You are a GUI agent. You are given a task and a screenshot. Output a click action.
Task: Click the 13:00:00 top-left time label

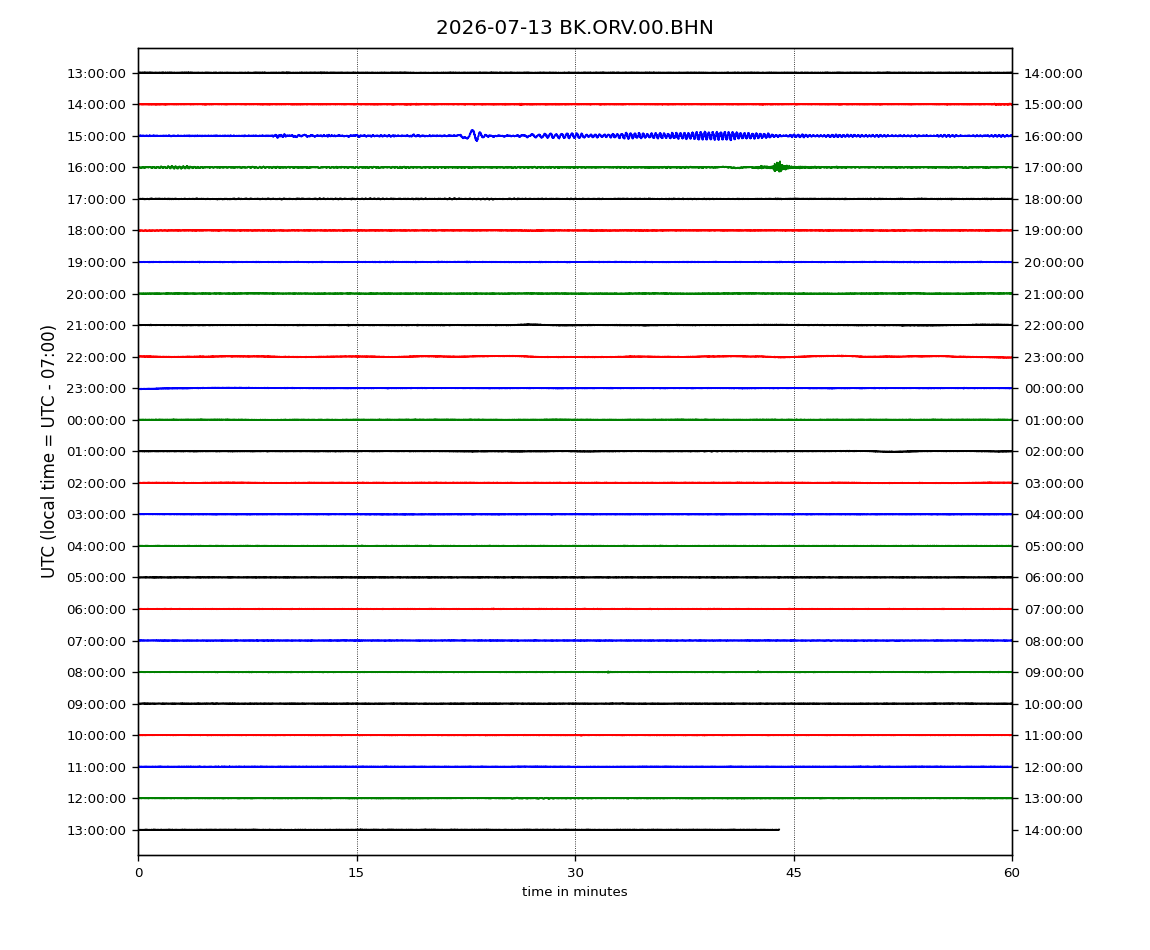(96, 73)
